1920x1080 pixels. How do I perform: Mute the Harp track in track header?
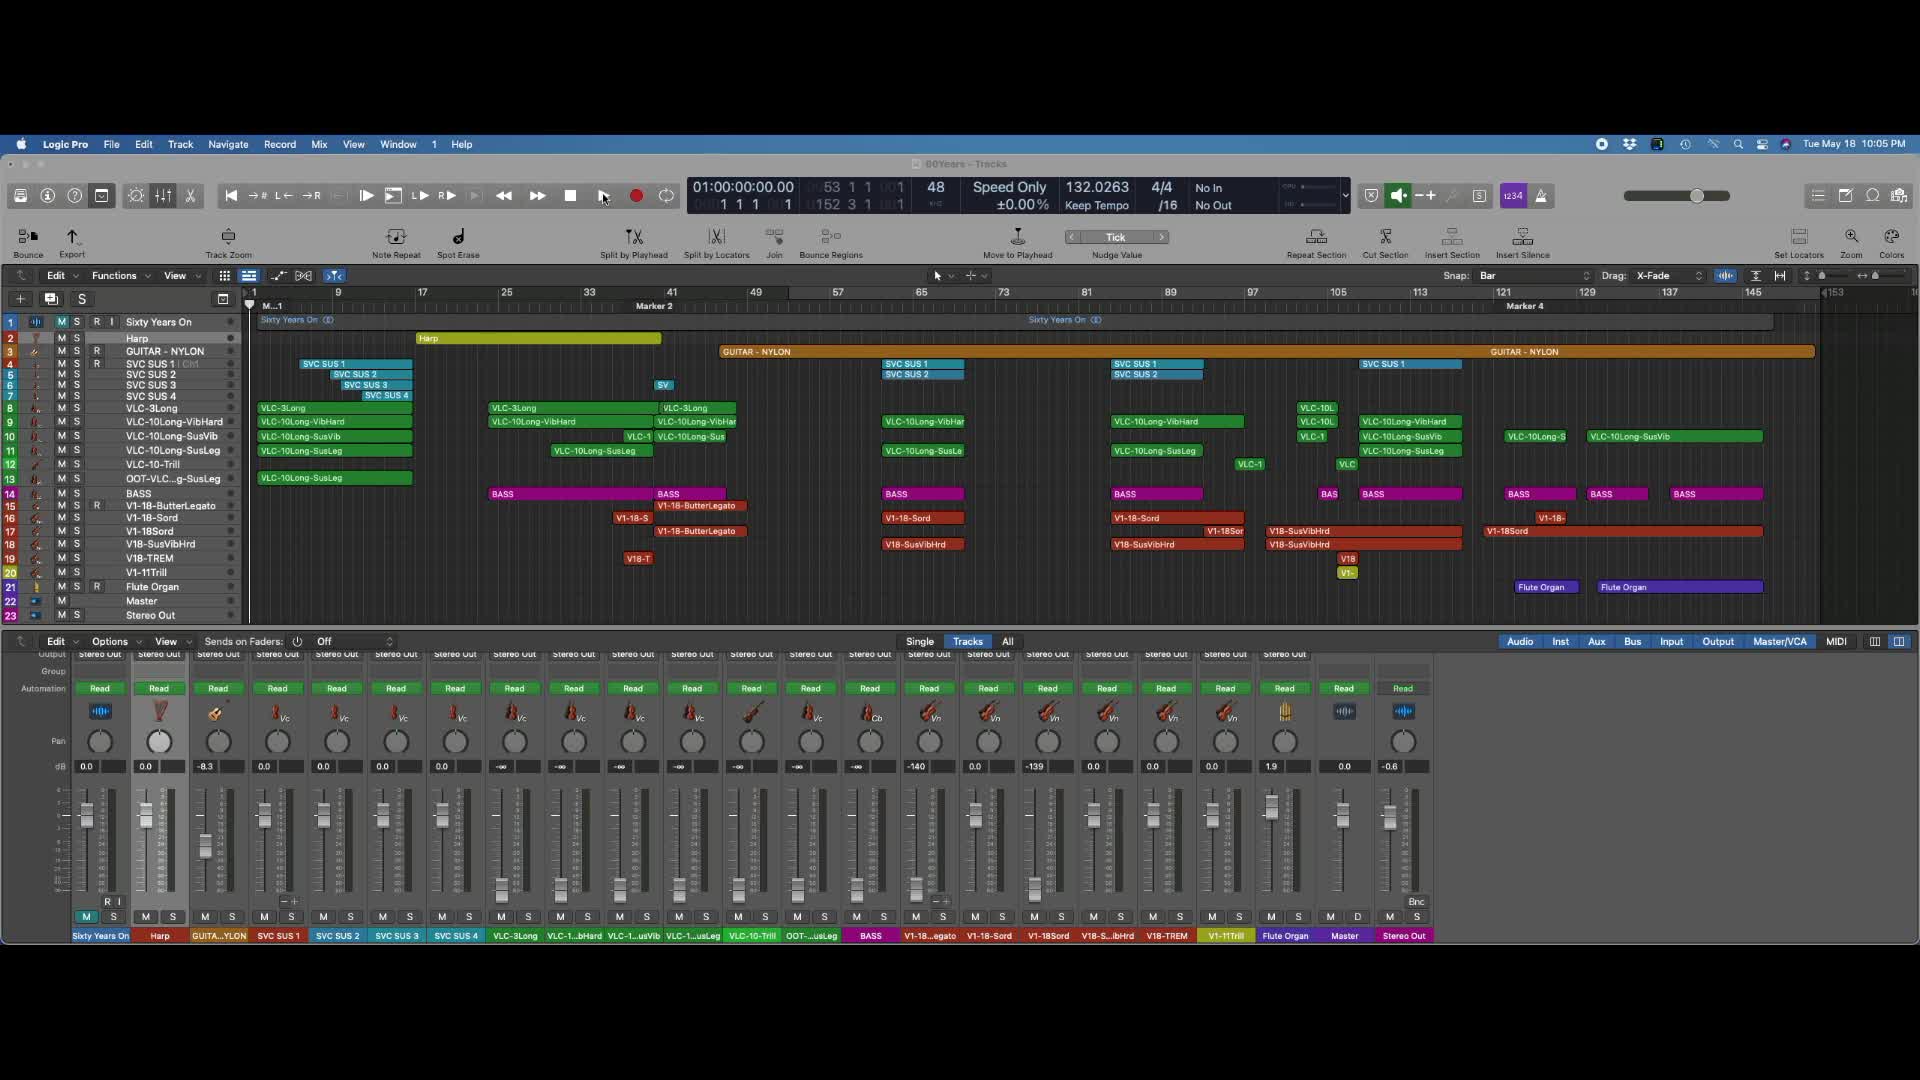pos(61,338)
